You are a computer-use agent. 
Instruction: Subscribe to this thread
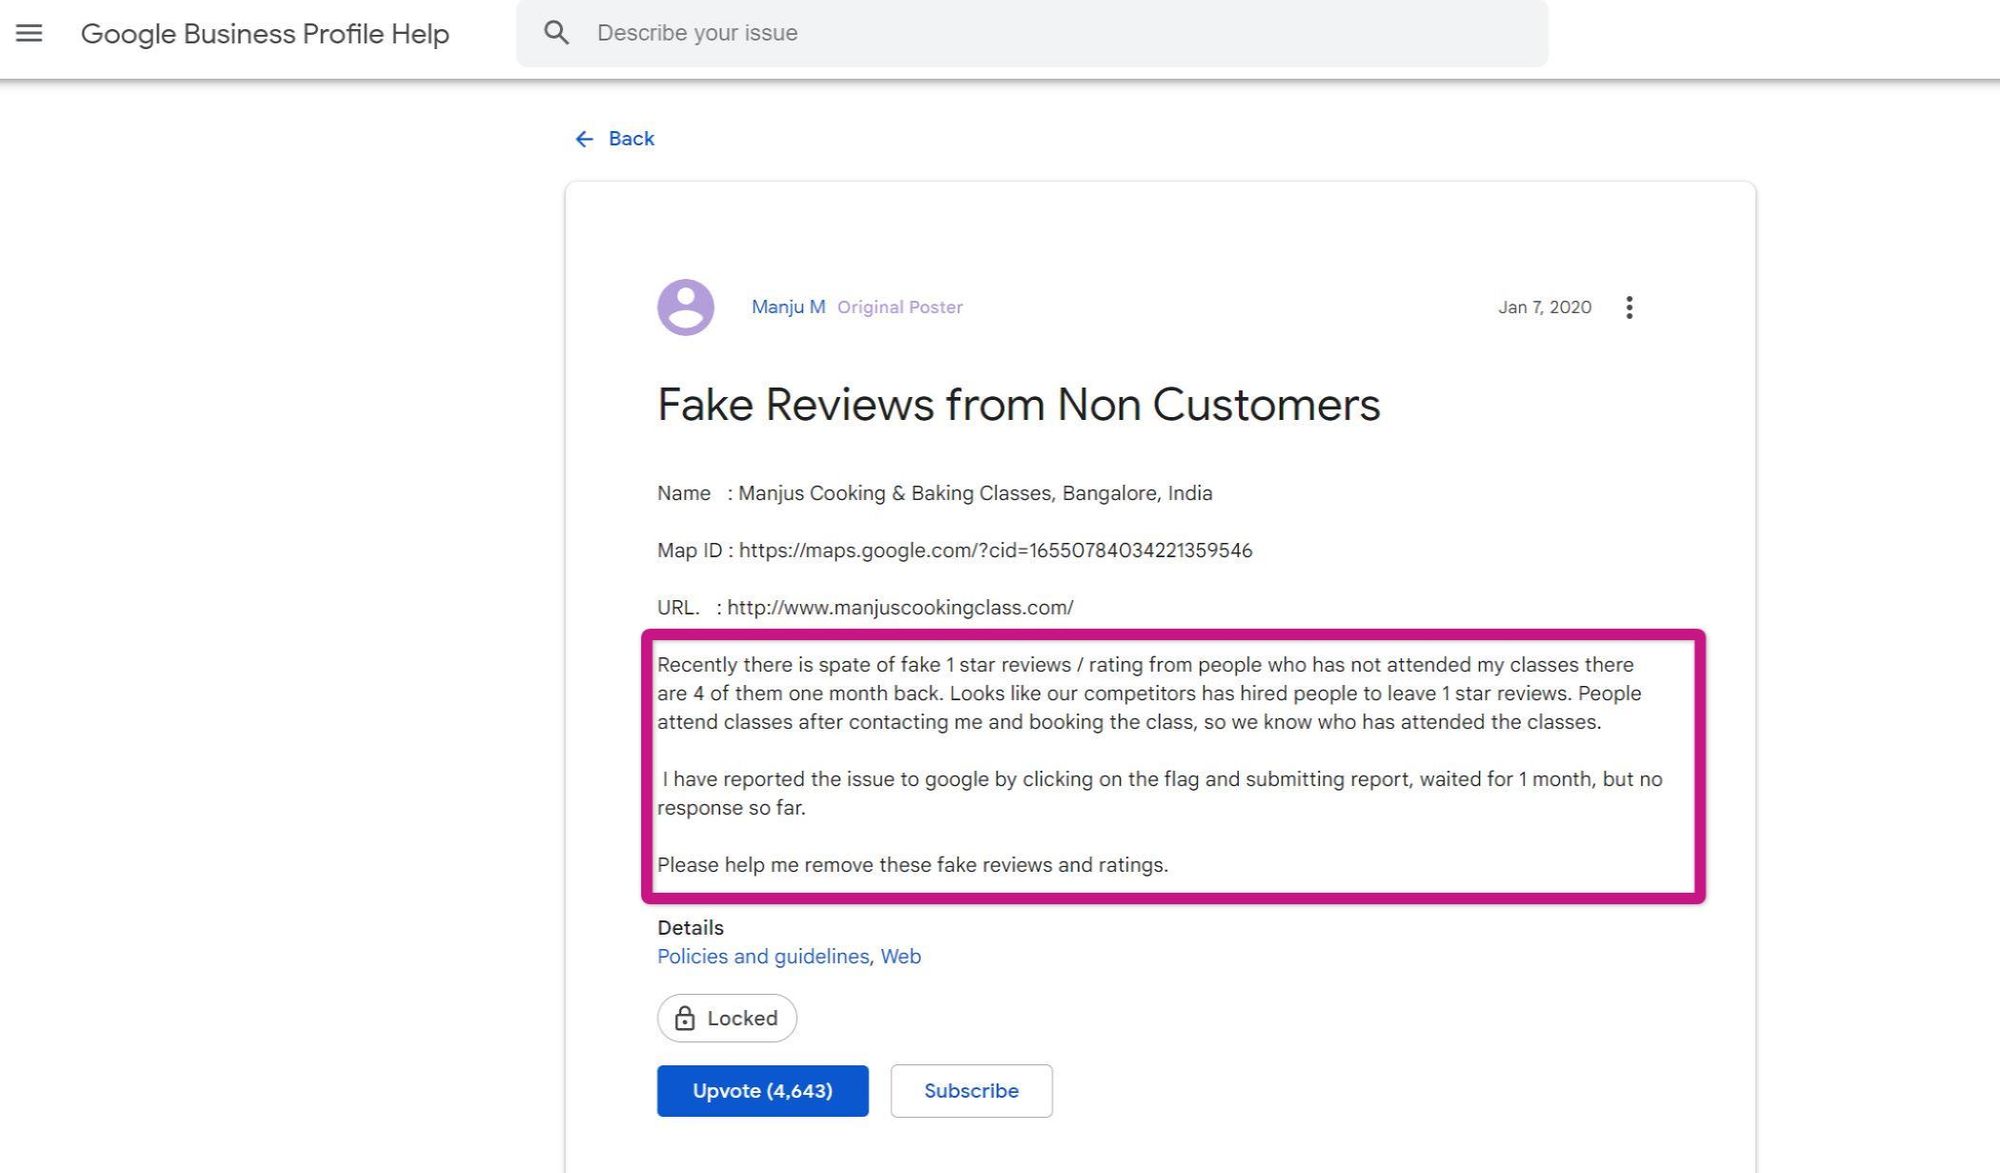point(971,1091)
